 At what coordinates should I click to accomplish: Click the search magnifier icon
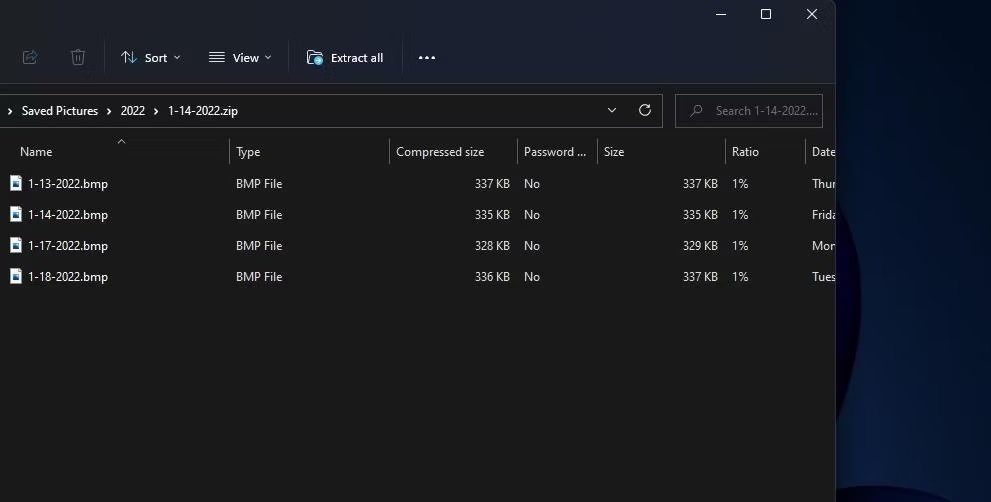pos(696,111)
